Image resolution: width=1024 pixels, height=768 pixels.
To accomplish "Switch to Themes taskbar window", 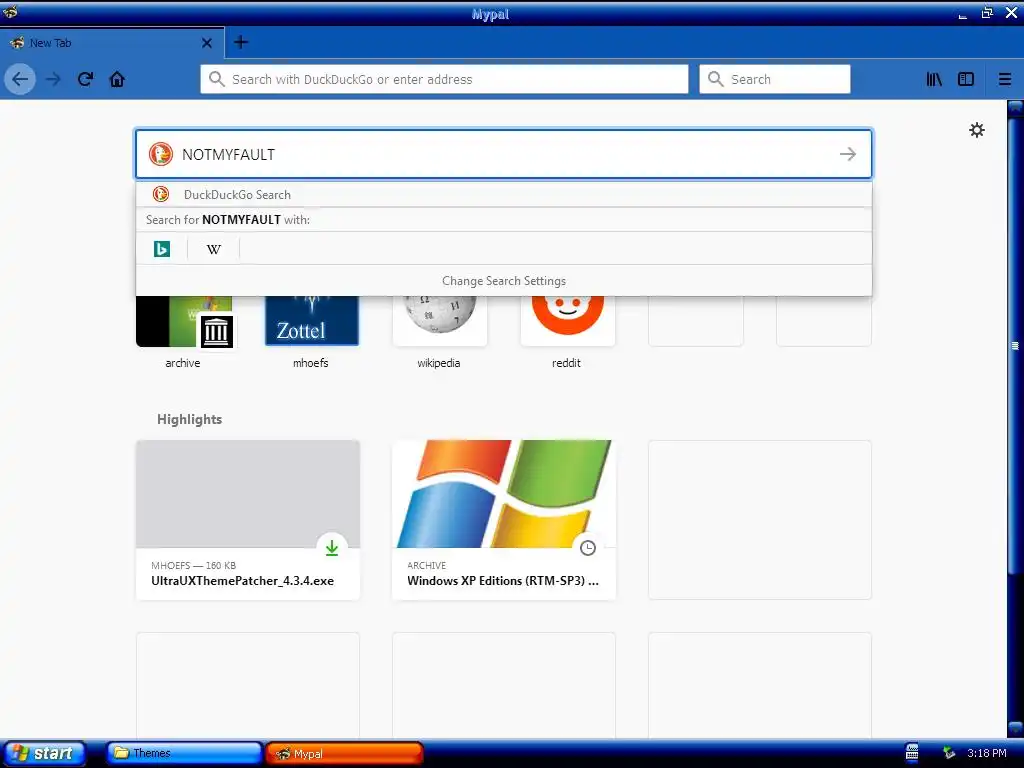I will 184,754.
